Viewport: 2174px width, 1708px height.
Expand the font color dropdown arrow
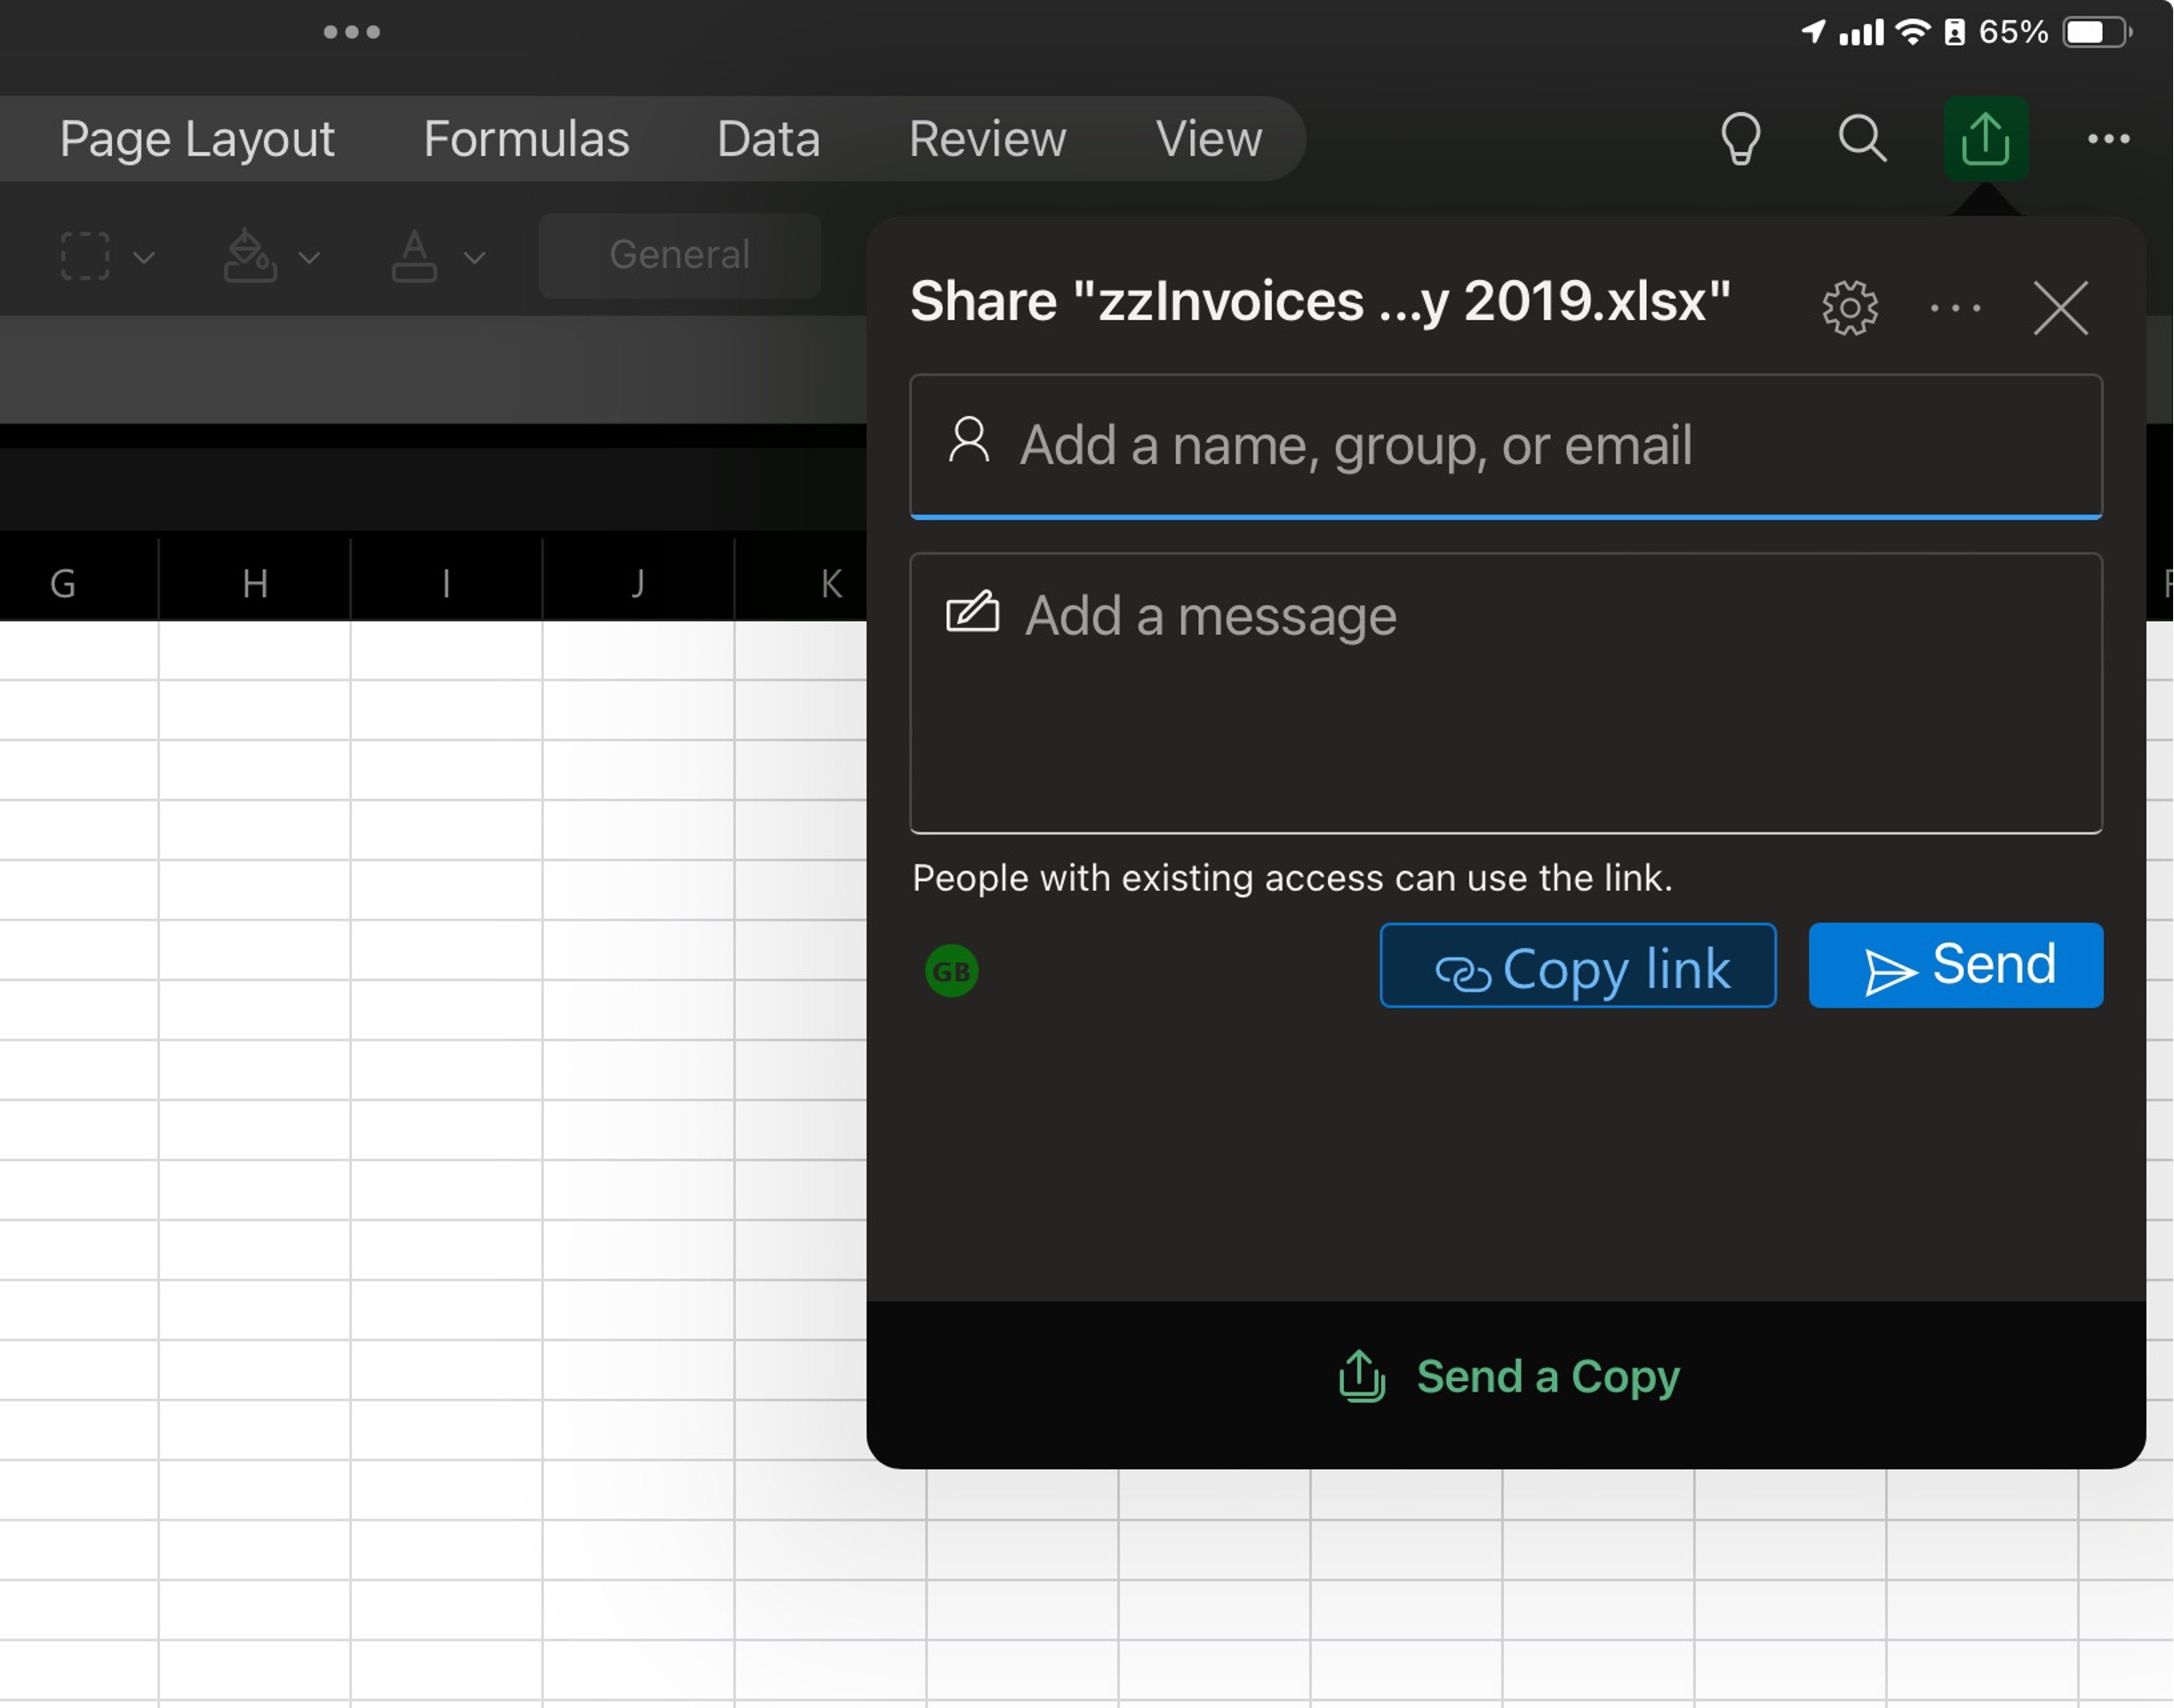click(x=474, y=258)
